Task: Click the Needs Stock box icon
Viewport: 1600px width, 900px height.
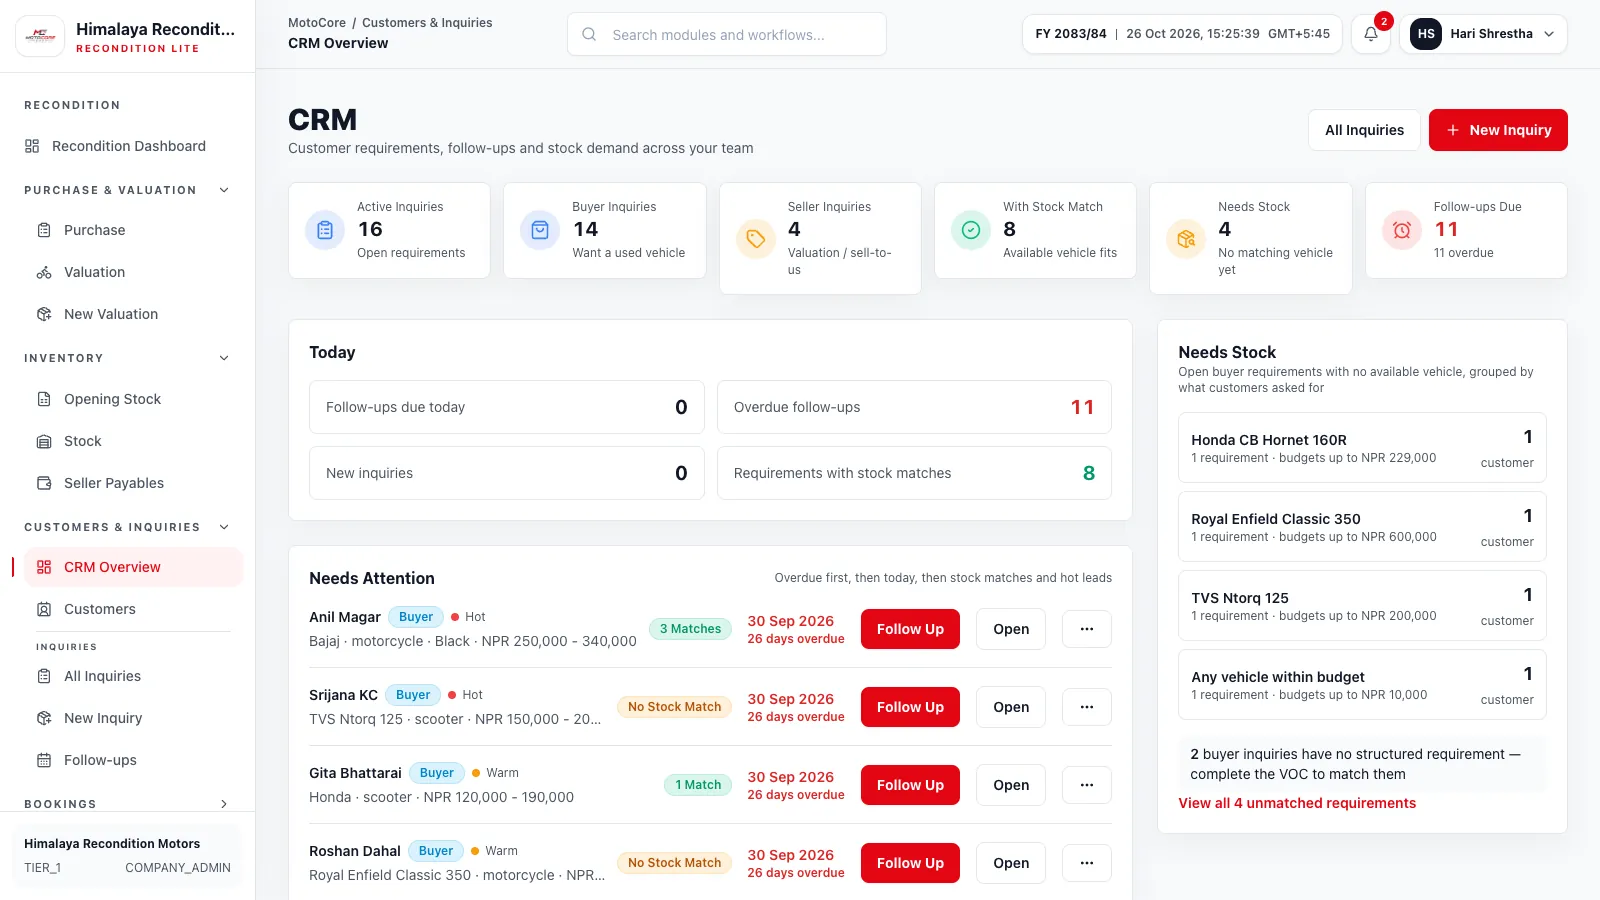Action: [1186, 238]
